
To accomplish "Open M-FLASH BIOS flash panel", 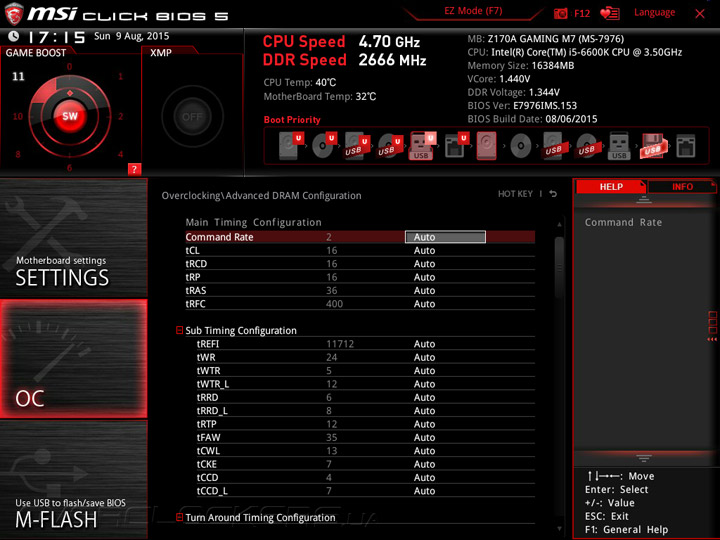I will pos(73,479).
